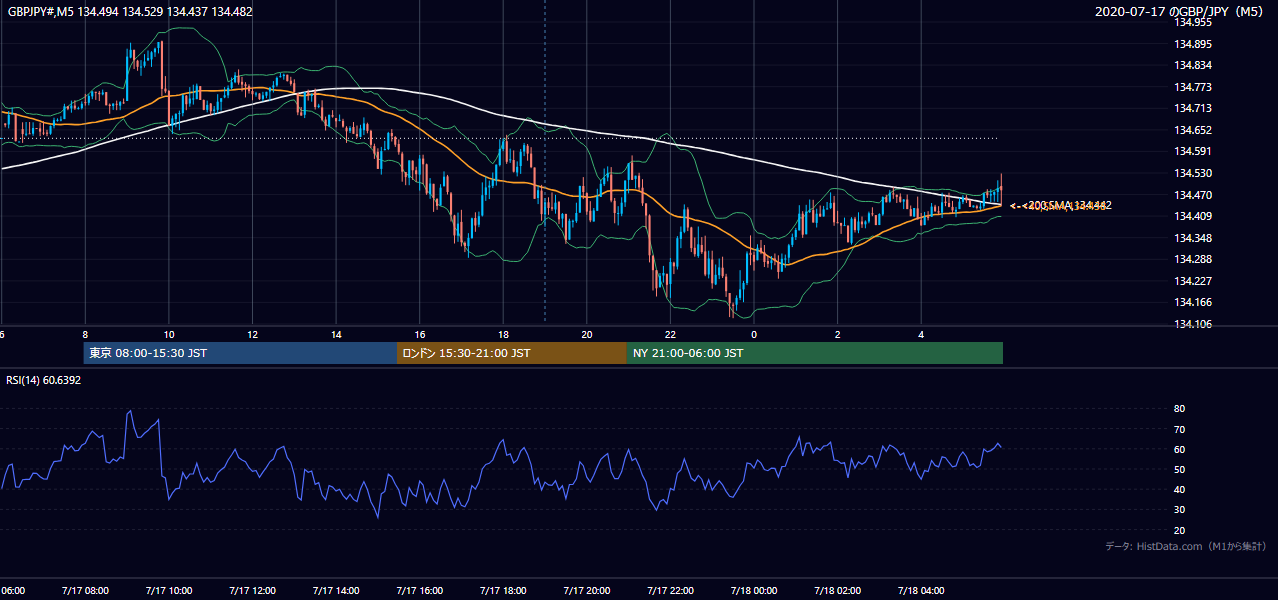1278x600 pixels.
Task: Click the 7/17 18:00 date label
Action: [x=503, y=590]
